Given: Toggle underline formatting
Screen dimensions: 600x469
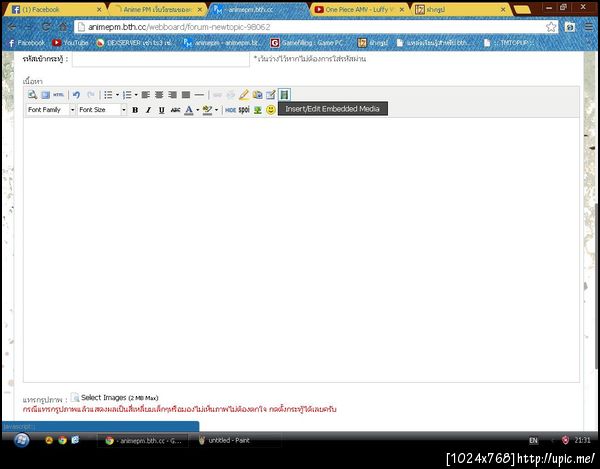Looking at the screenshot, I should [161, 110].
